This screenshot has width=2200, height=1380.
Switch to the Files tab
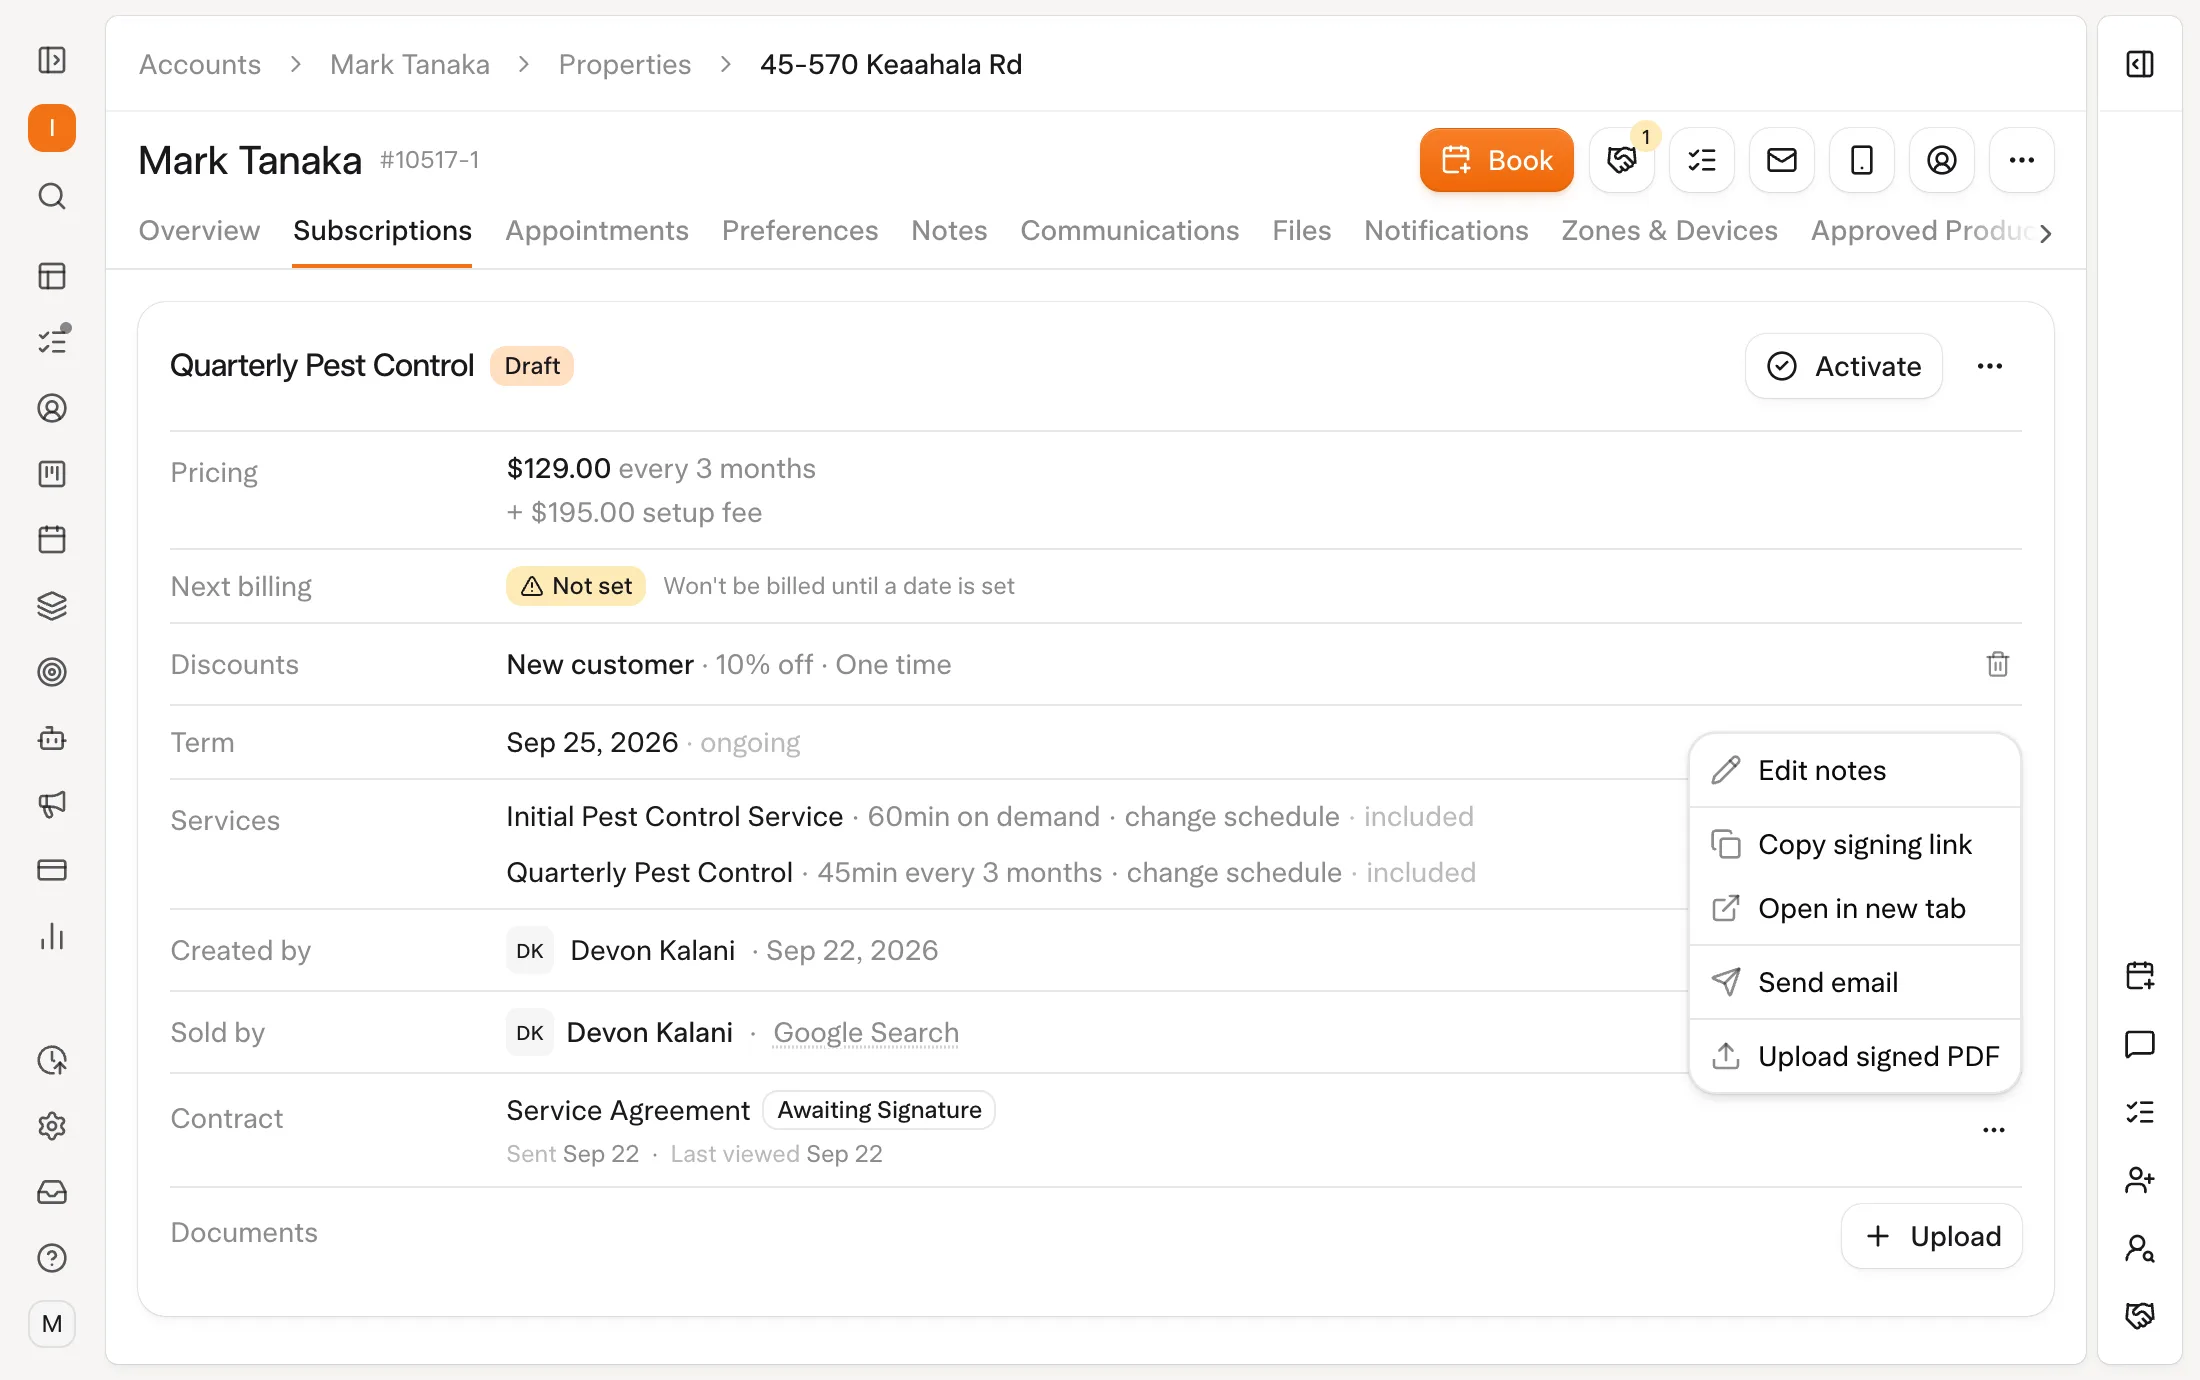tap(1302, 231)
